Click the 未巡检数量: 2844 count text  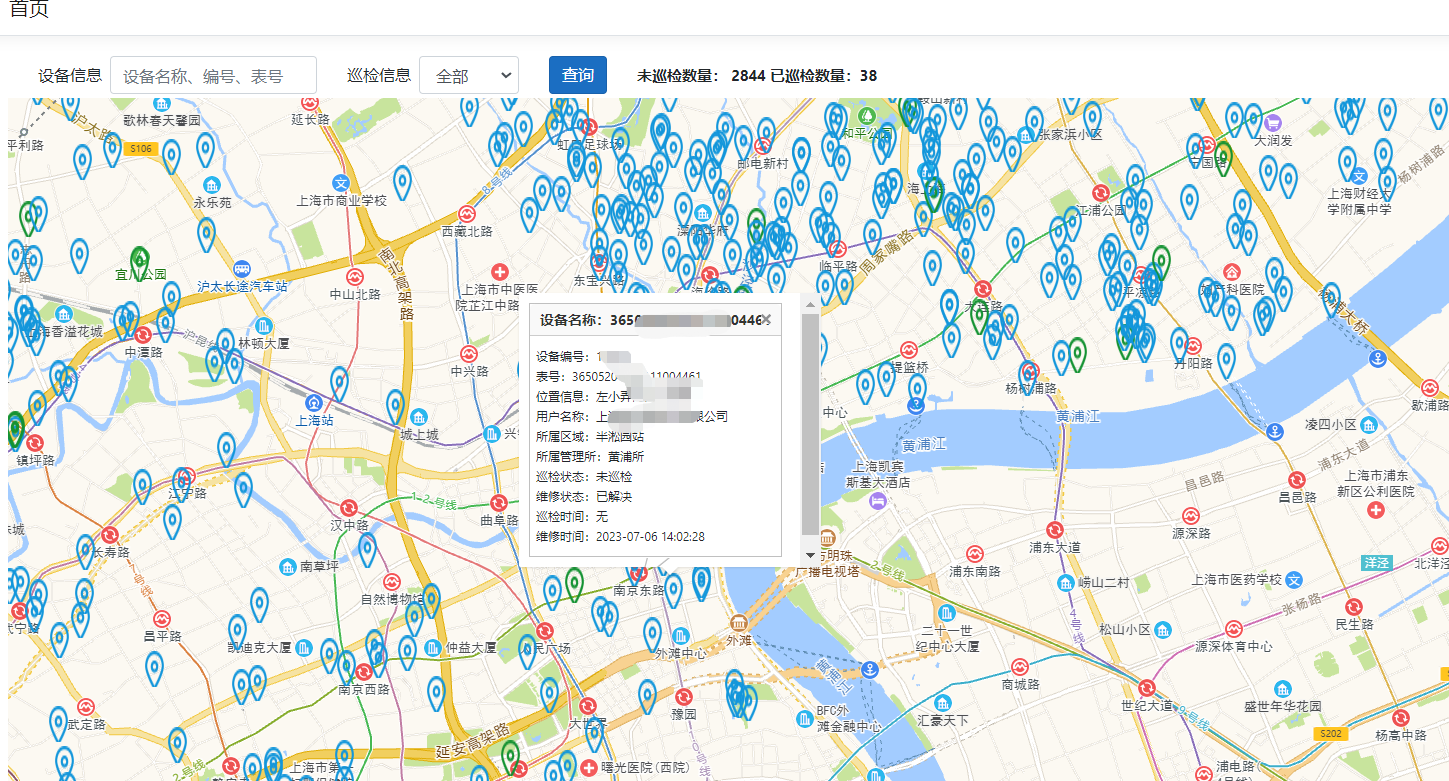(701, 75)
